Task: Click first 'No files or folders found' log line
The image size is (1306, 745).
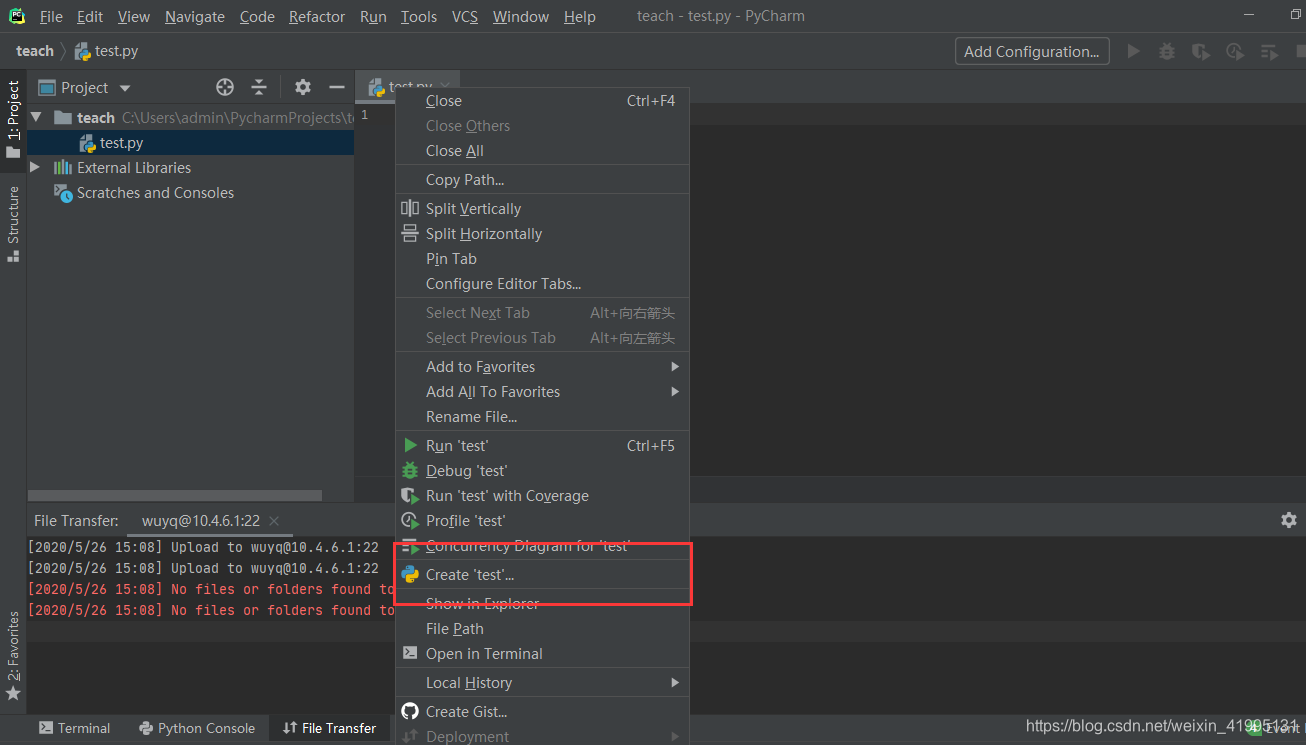Action: coord(211,589)
